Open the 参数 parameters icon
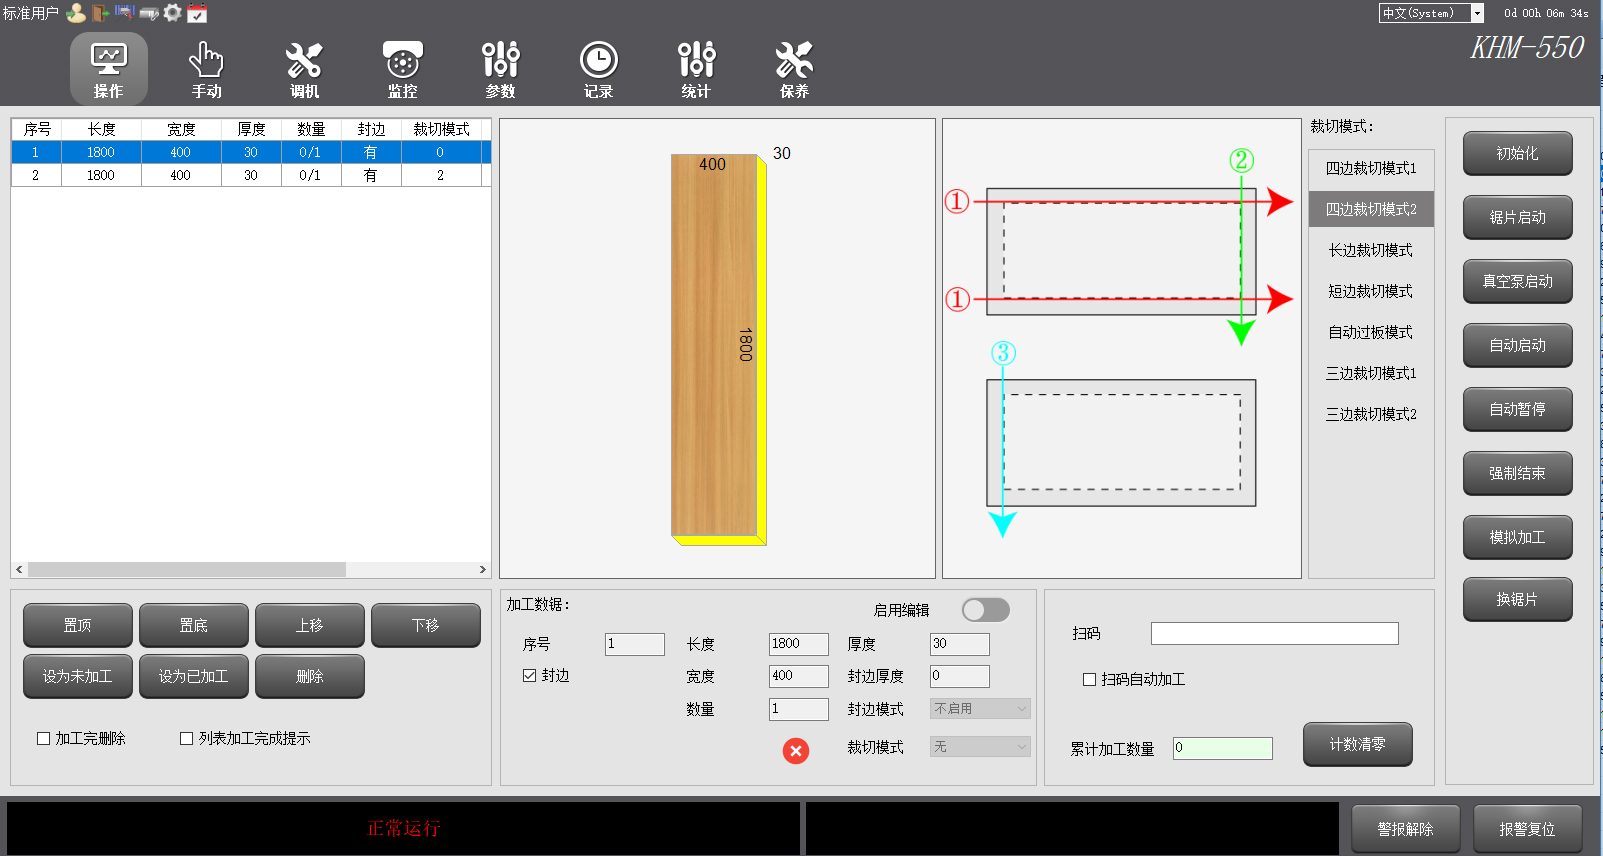1603x856 pixels. 500,69
